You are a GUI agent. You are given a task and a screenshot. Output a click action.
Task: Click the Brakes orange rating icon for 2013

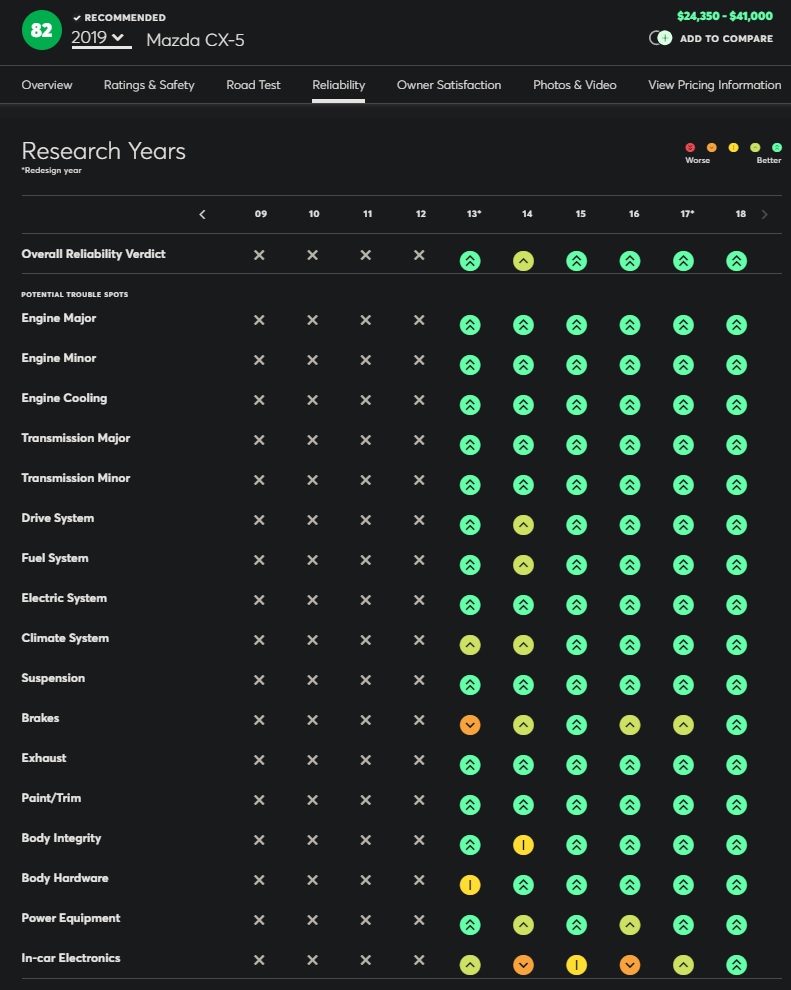[470, 725]
